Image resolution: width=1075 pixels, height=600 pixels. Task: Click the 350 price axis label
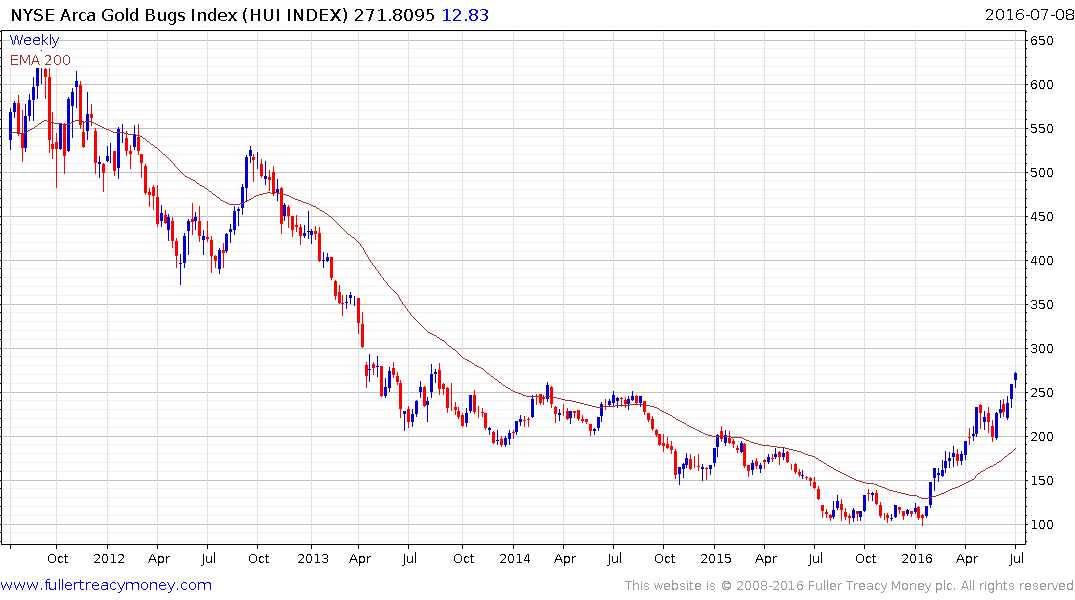tap(1041, 305)
